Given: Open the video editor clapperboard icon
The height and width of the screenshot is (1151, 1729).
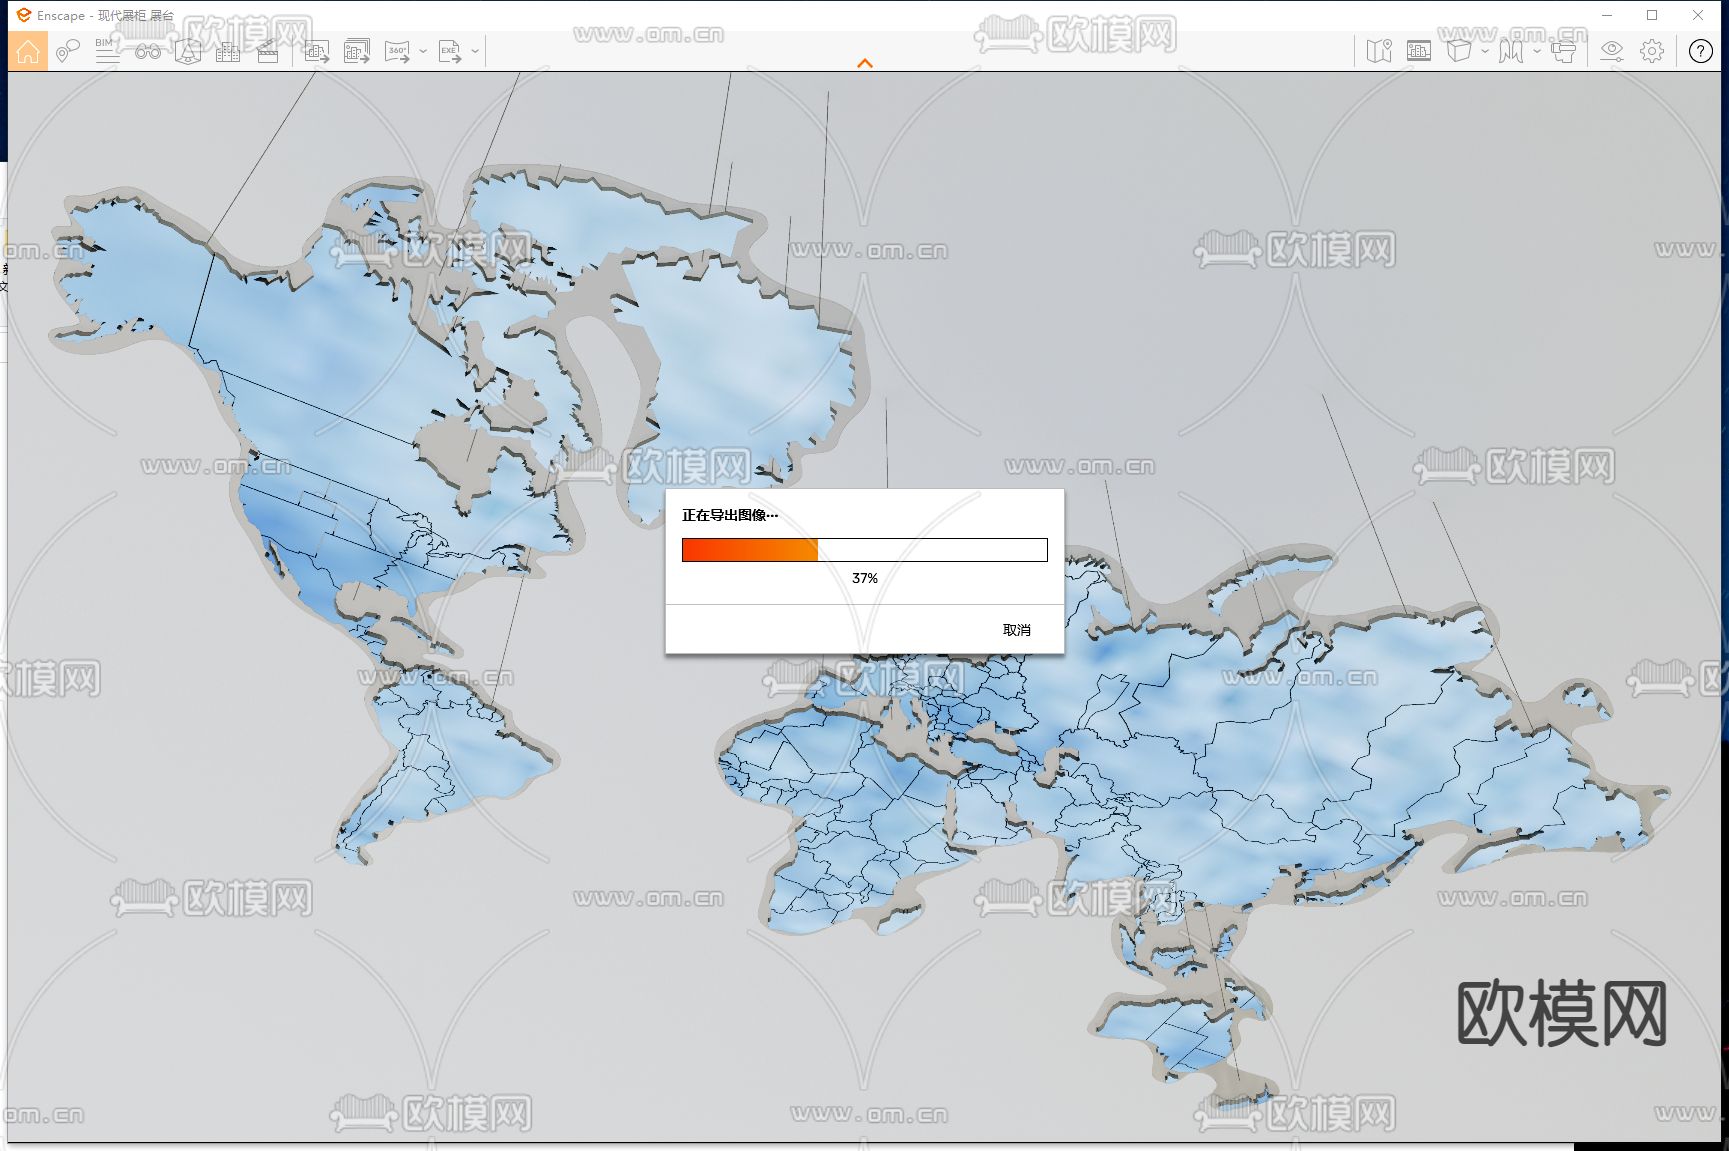Looking at the screenshot, I should (268, 51).
